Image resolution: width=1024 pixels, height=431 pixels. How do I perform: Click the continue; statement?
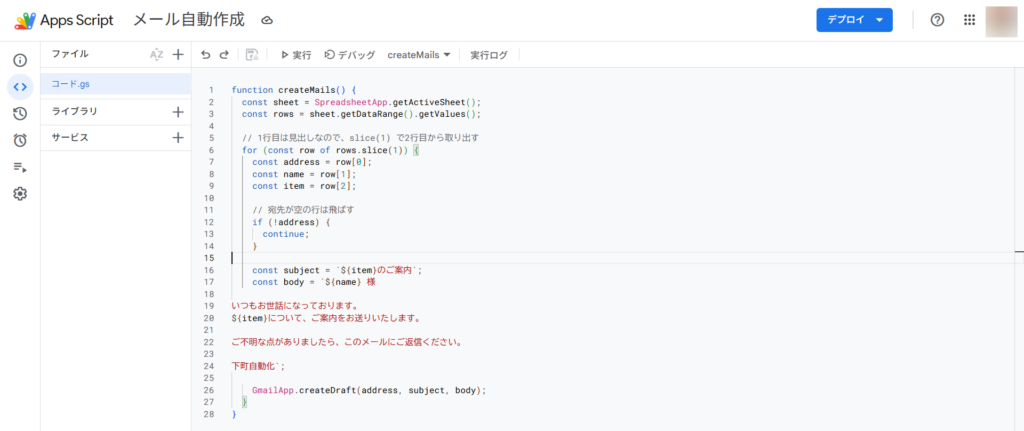coord(286,234)
